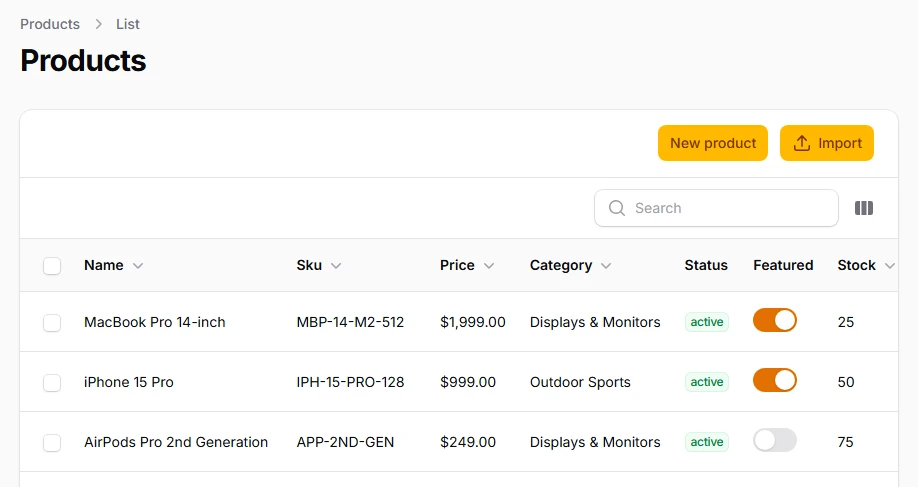This screenshot has width=918, height=487.
Task: Toggle the select-all checkbox in table header
Action: [x=52, y=266]
